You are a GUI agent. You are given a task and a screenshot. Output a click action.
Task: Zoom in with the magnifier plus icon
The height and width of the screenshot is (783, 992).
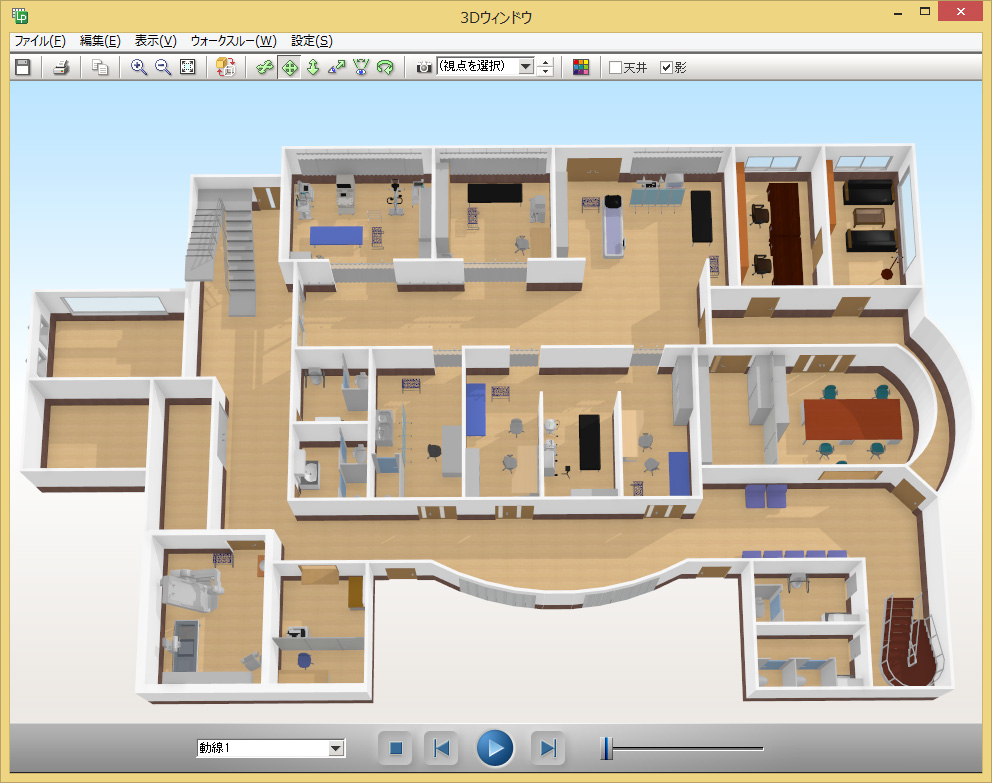pyautogui.click(x=139, y=67)
